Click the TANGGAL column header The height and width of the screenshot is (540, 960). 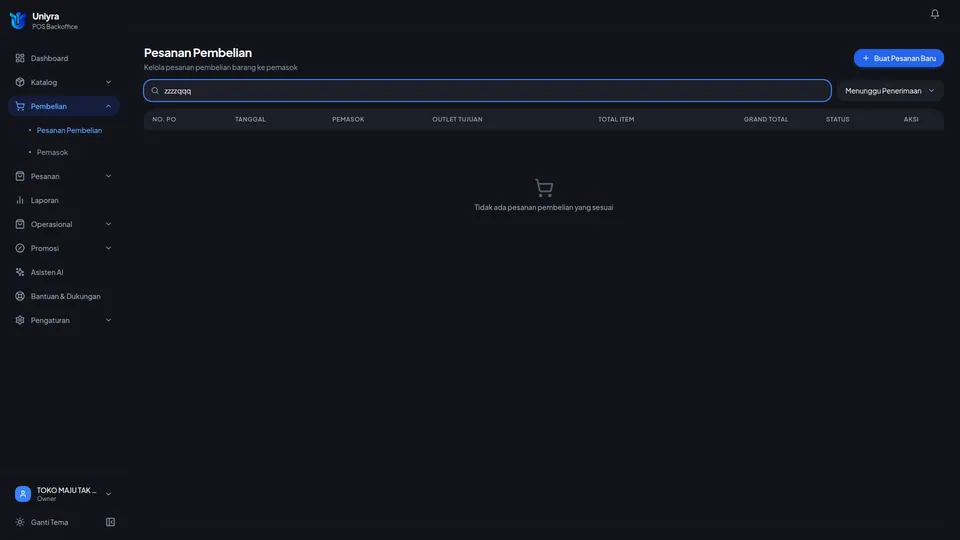[x=250, y=119]
